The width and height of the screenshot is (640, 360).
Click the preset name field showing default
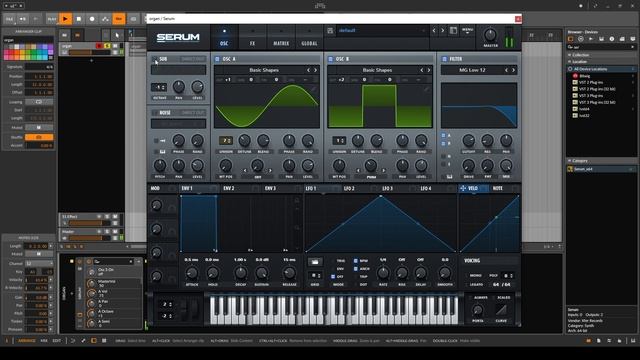382,31
